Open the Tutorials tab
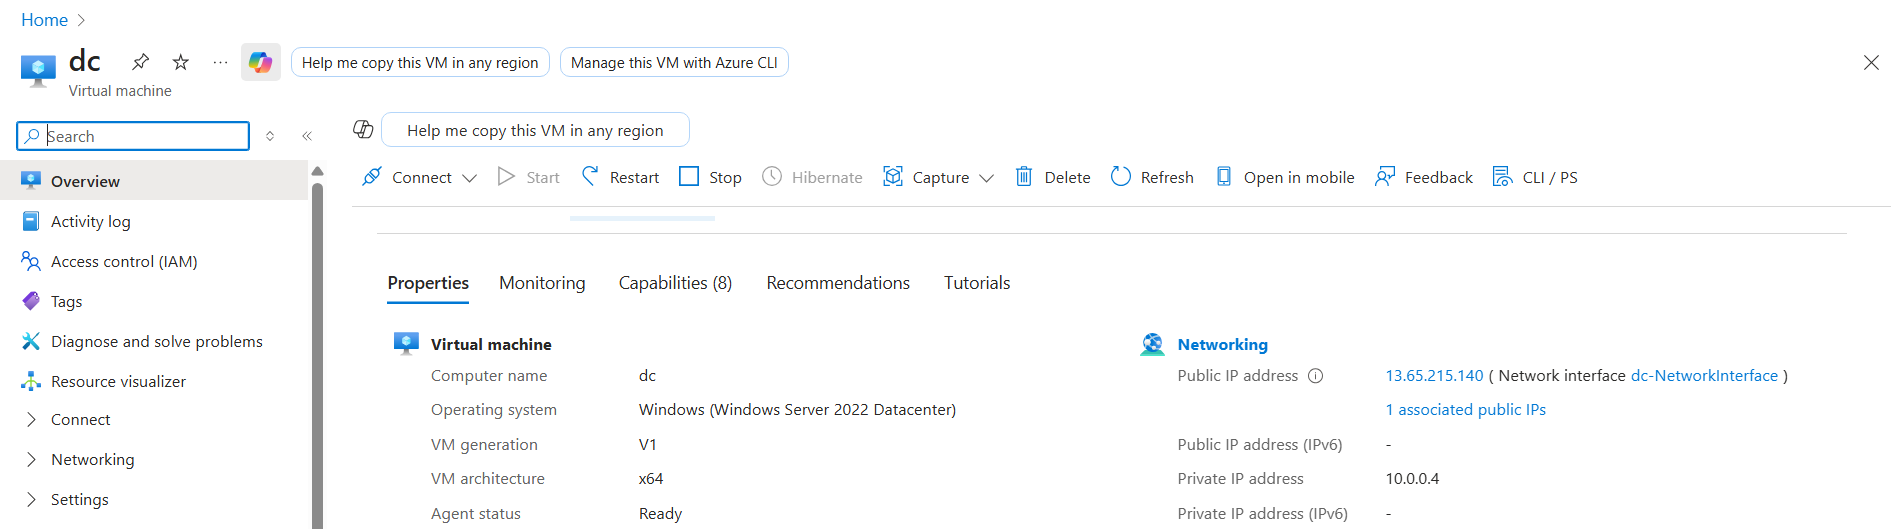Screen dimensions: 1891x529 click(x=977, y=283)
